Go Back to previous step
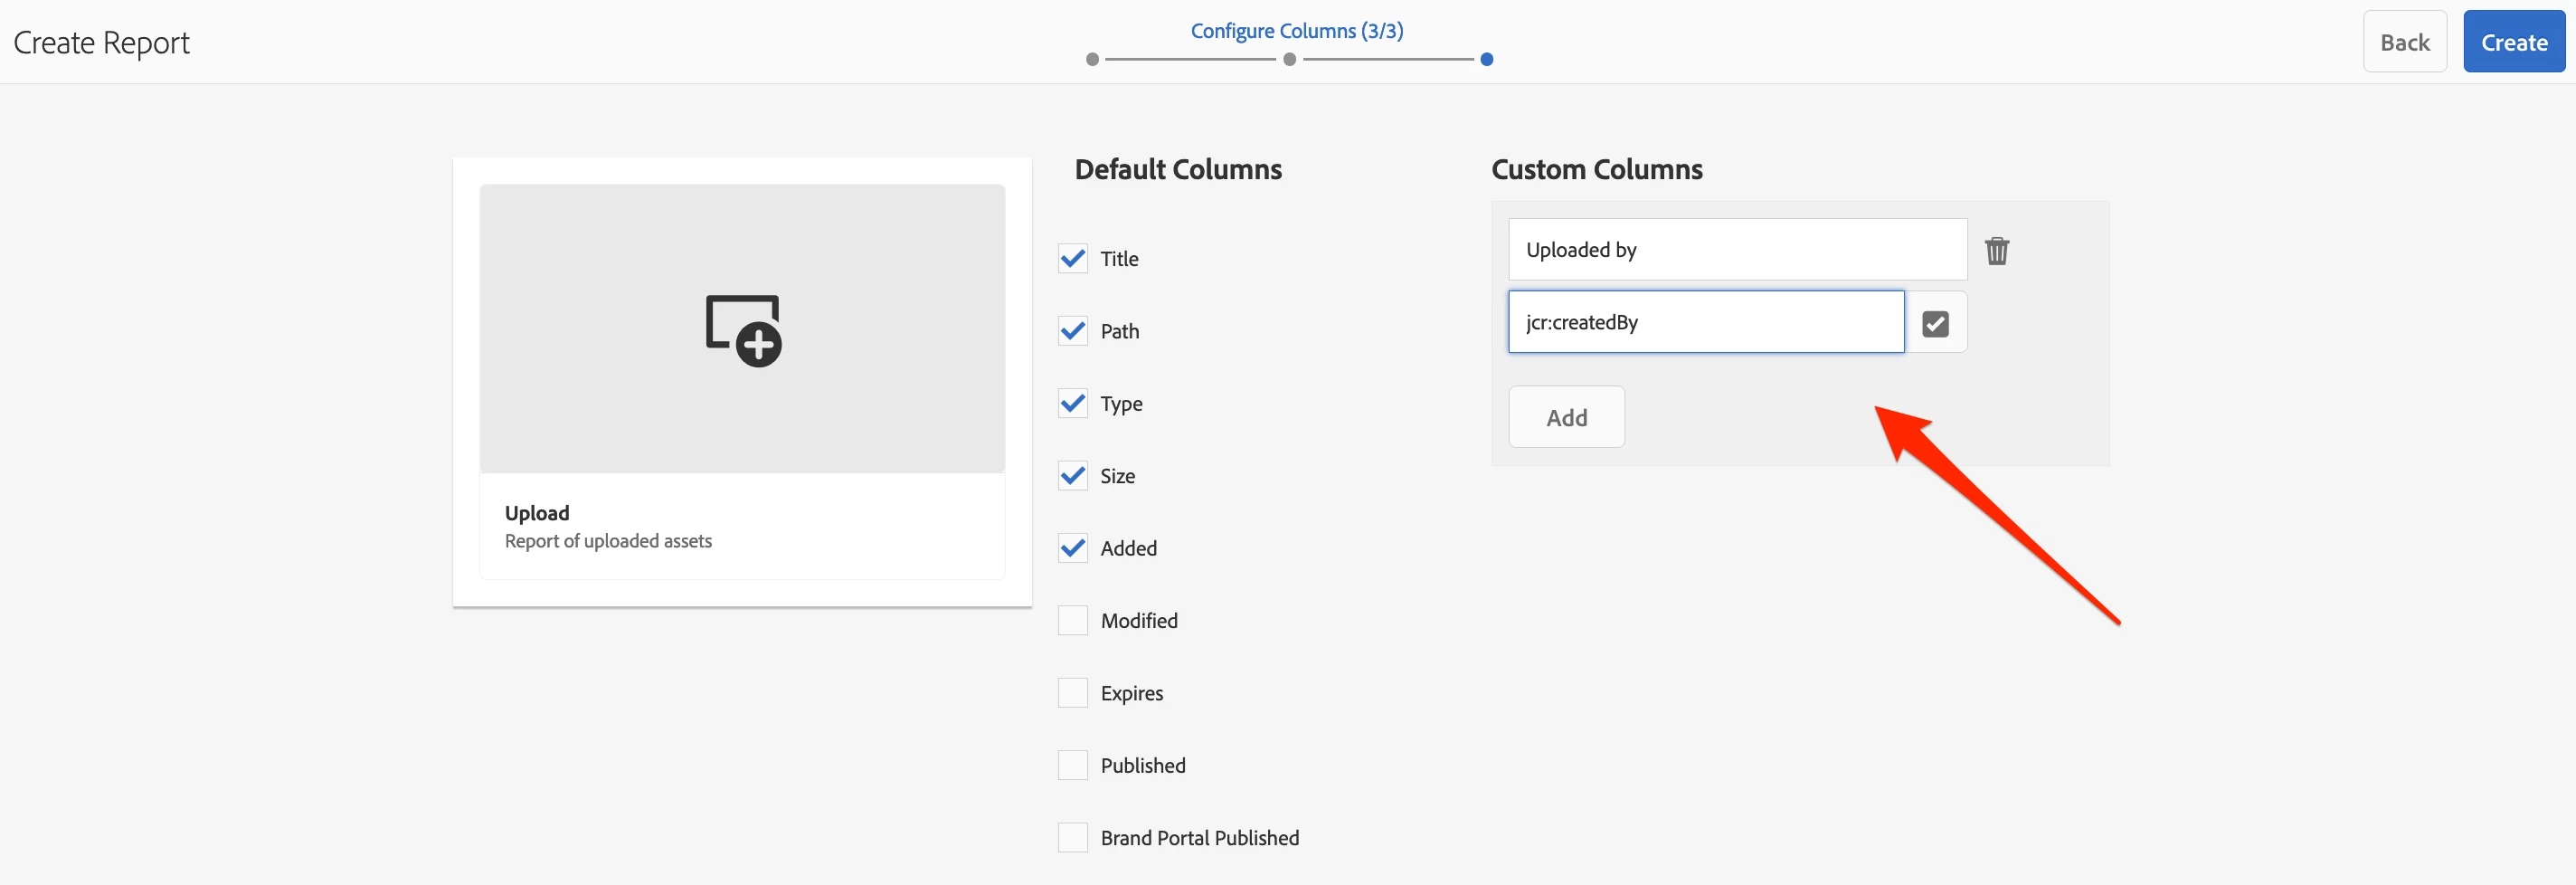Viewport: 2576px width, 885px height. [2404, 42]
